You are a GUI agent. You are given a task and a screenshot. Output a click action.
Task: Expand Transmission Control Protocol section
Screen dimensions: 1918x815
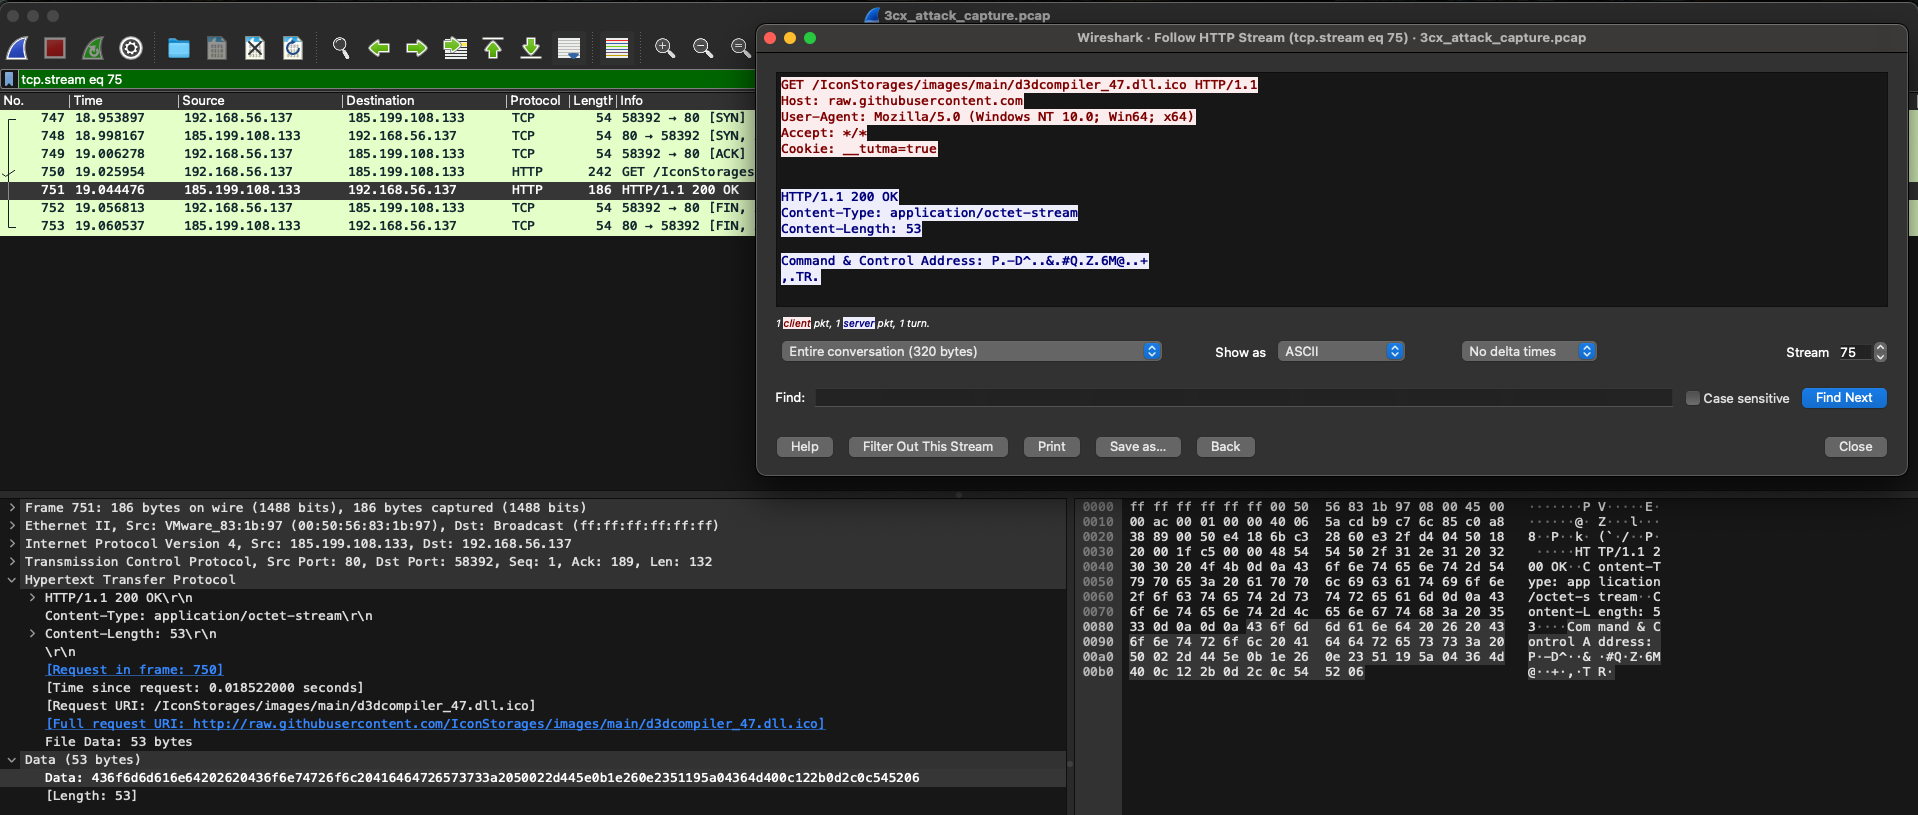click(12, 562)
